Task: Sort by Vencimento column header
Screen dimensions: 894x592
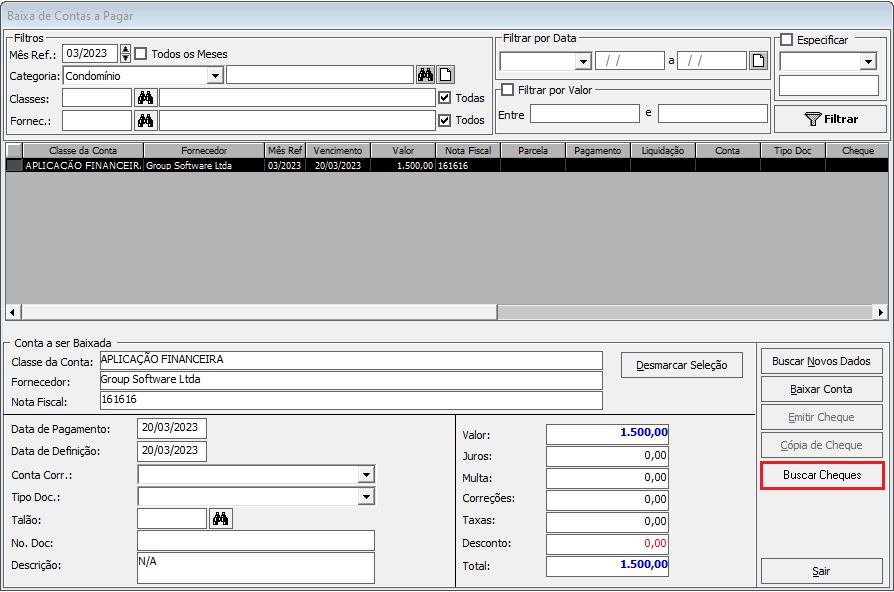Action: pos(338,151)
